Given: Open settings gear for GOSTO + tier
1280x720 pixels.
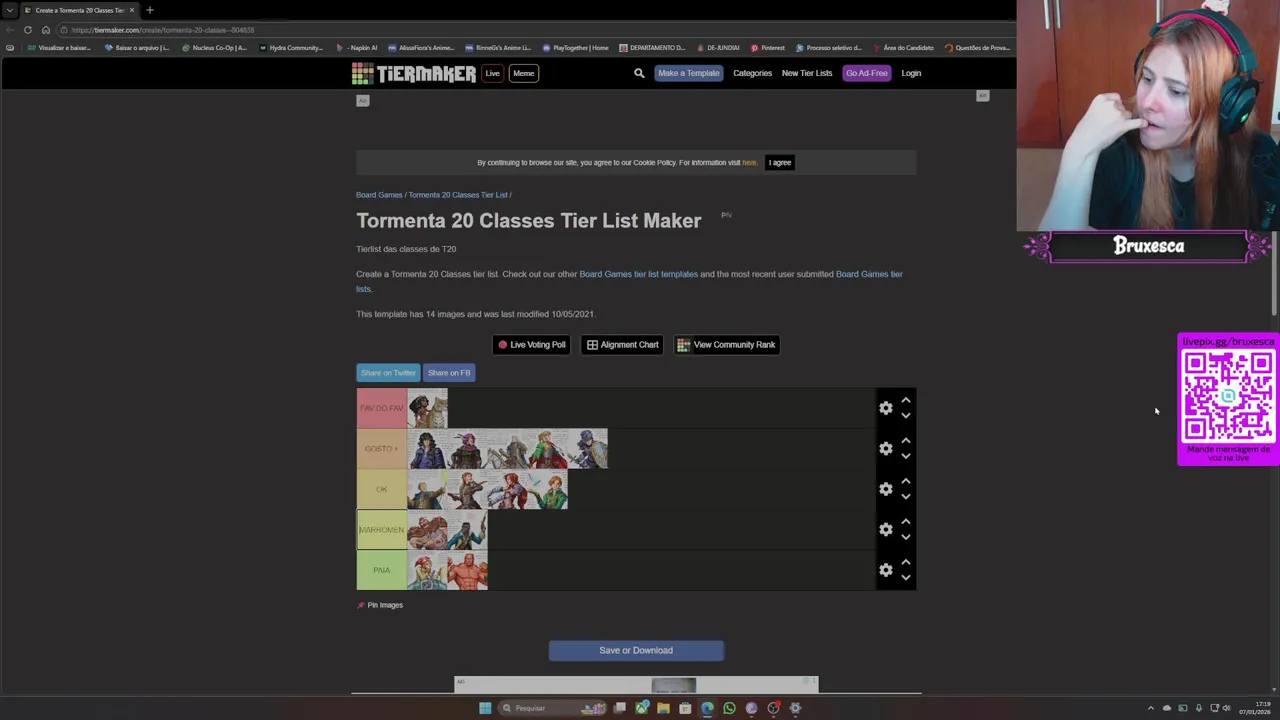Looking at the screenshot, I should (885, 448).
